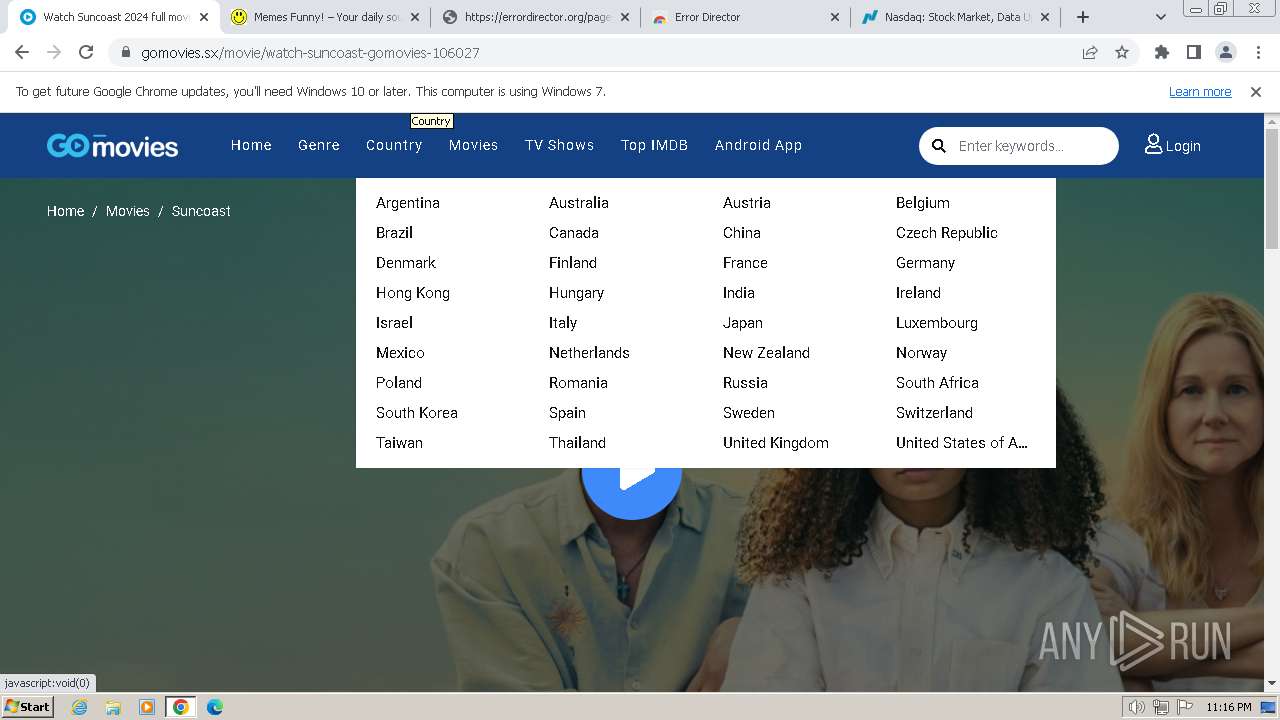Reload the page

tap(86, 53)
